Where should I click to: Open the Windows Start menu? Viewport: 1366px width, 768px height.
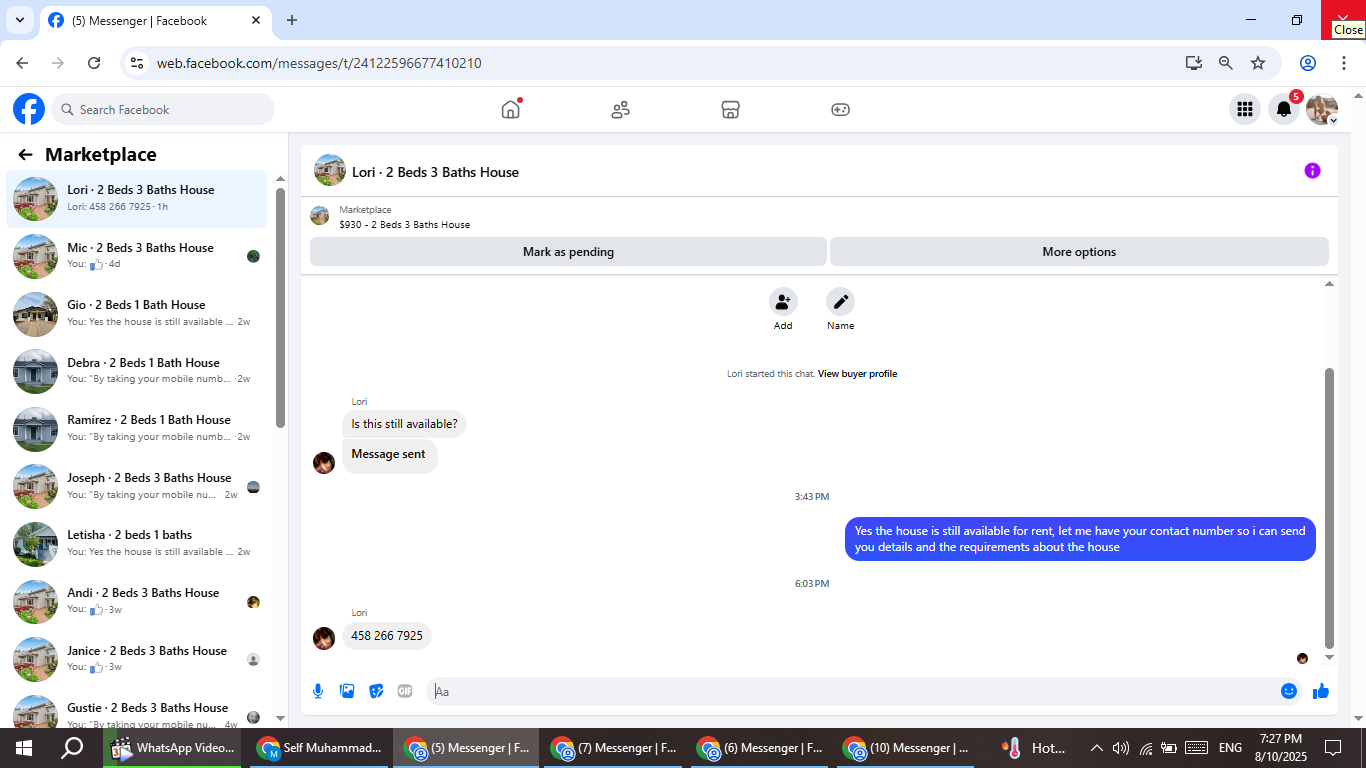click(x=24, y=748)
